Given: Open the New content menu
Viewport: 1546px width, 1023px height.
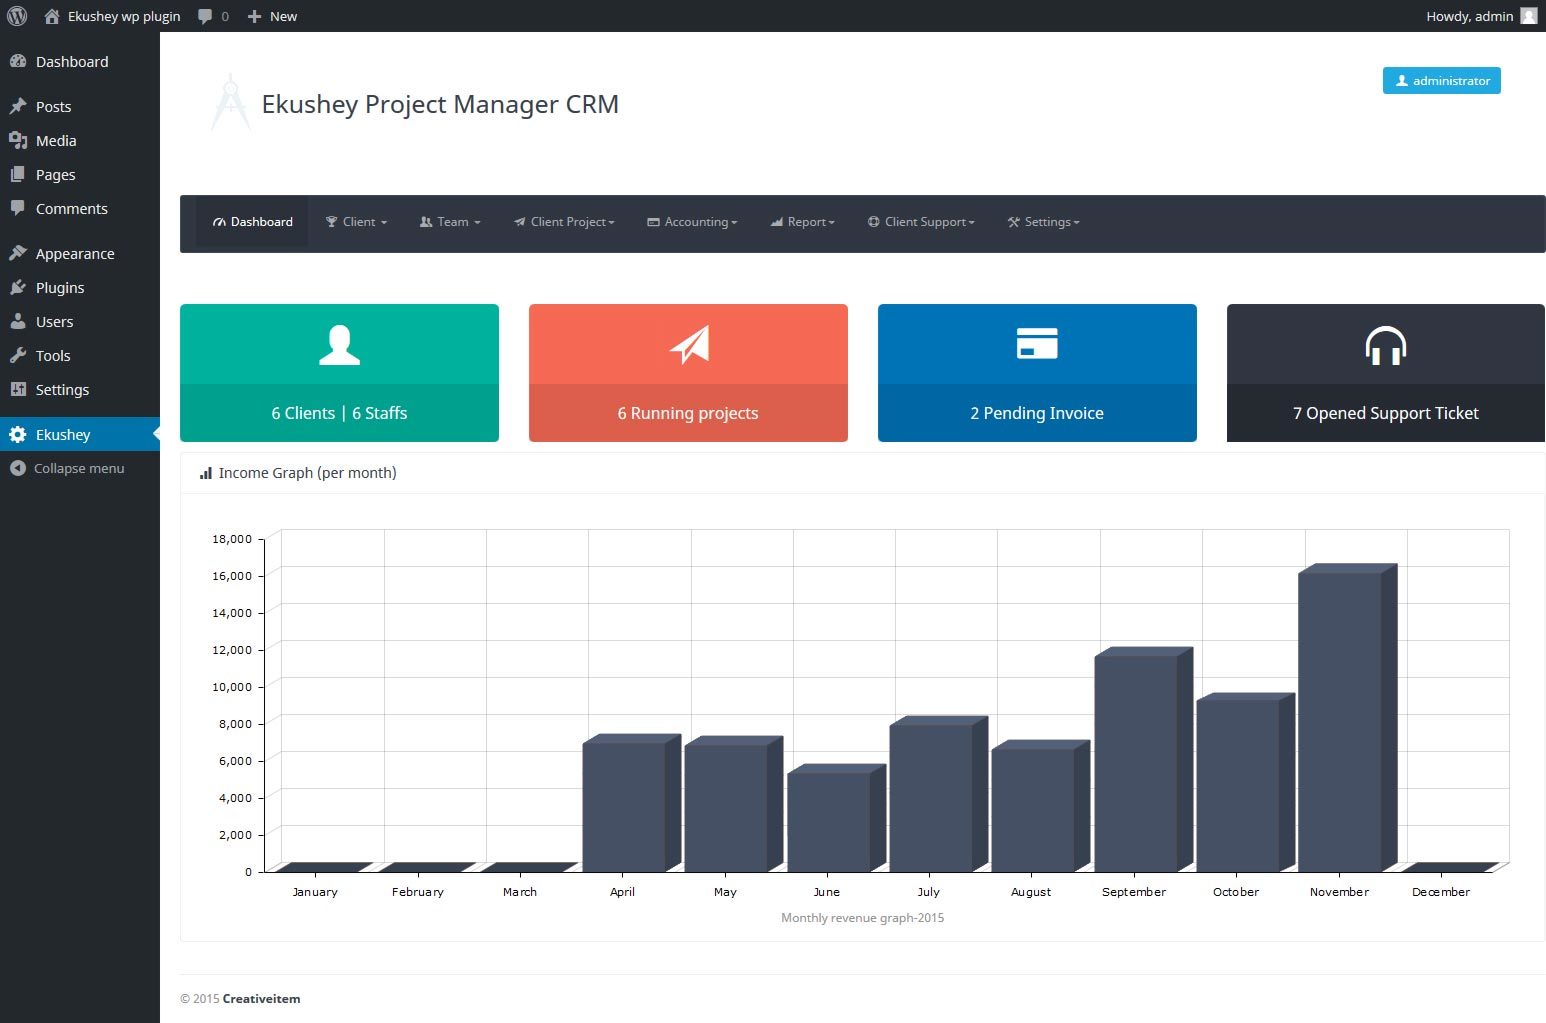Looking at the screenshot, I should (x=272, y=16).
